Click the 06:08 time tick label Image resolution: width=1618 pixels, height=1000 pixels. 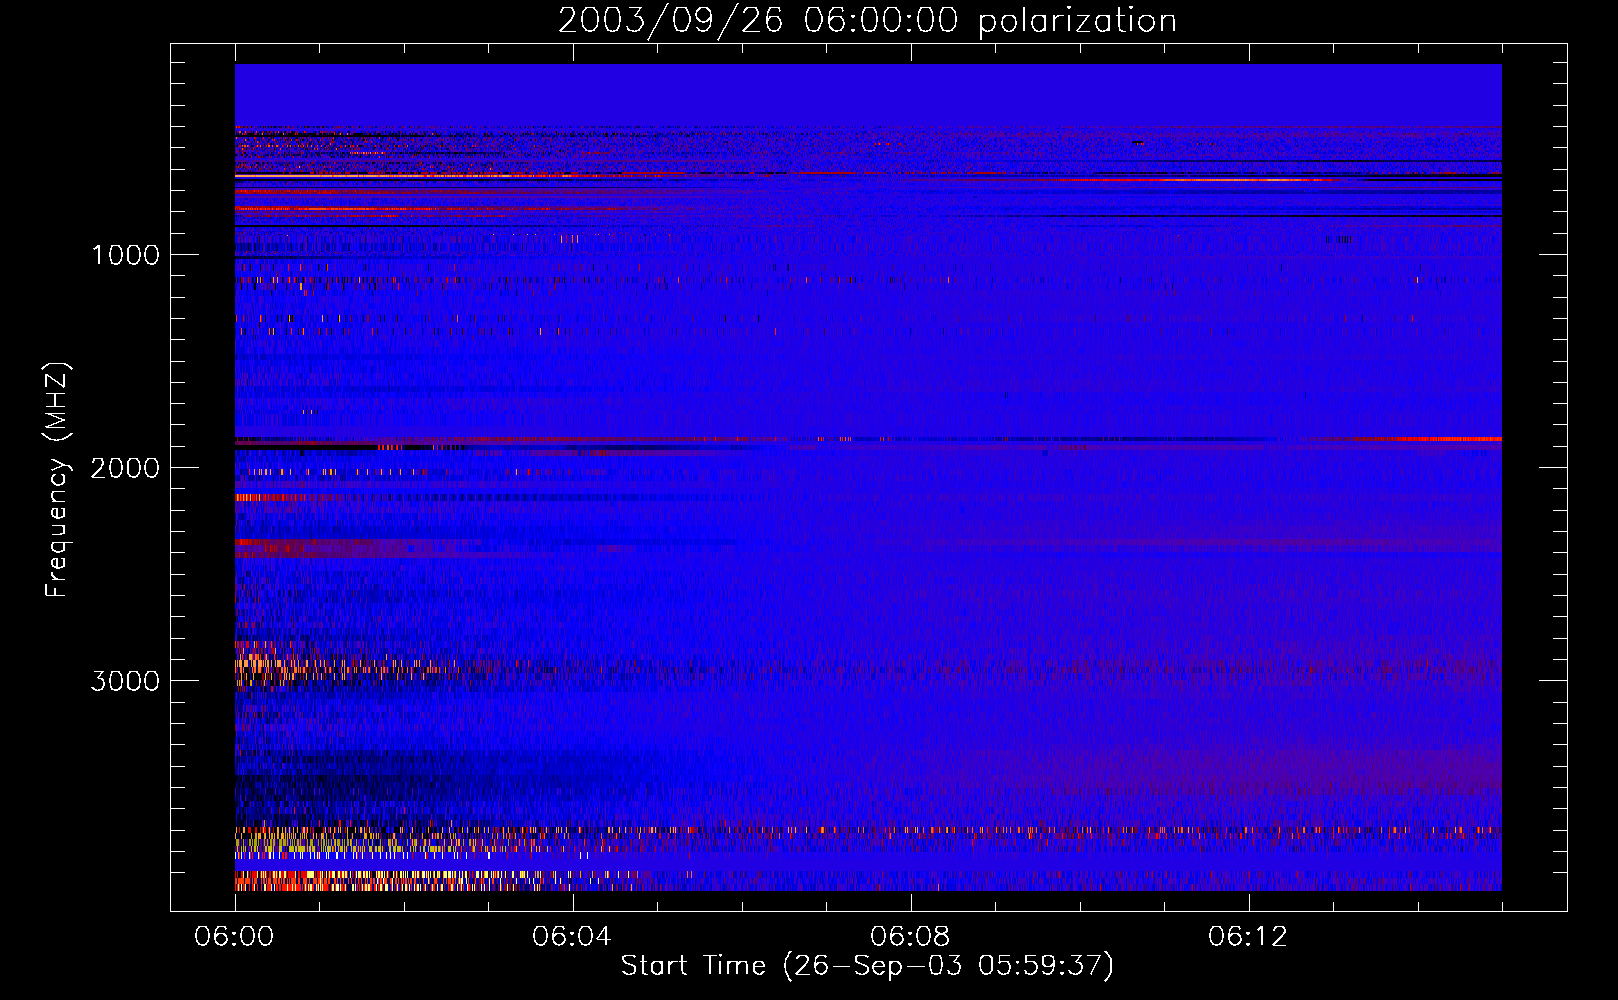(910, 937)
